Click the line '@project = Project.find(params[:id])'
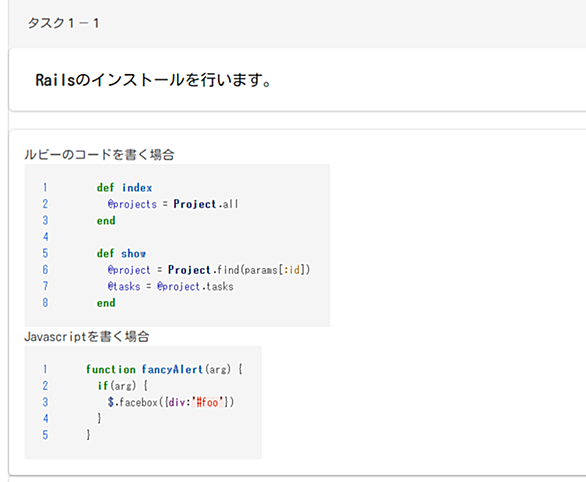The height and width of the screenshot is (482, 586). 209,270
